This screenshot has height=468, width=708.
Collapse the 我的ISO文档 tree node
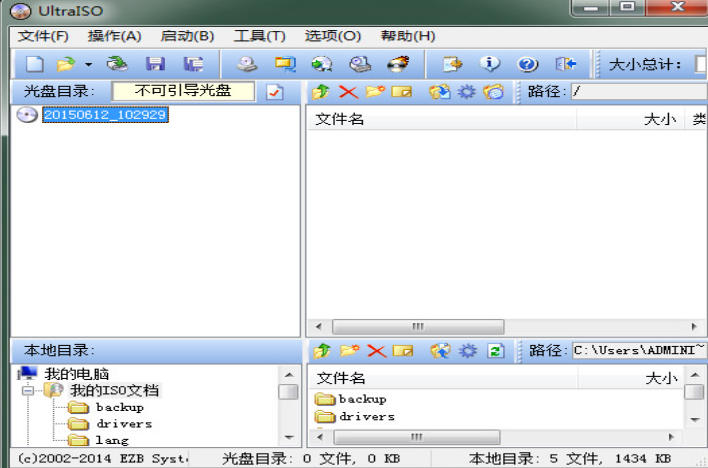click(28, 390)
